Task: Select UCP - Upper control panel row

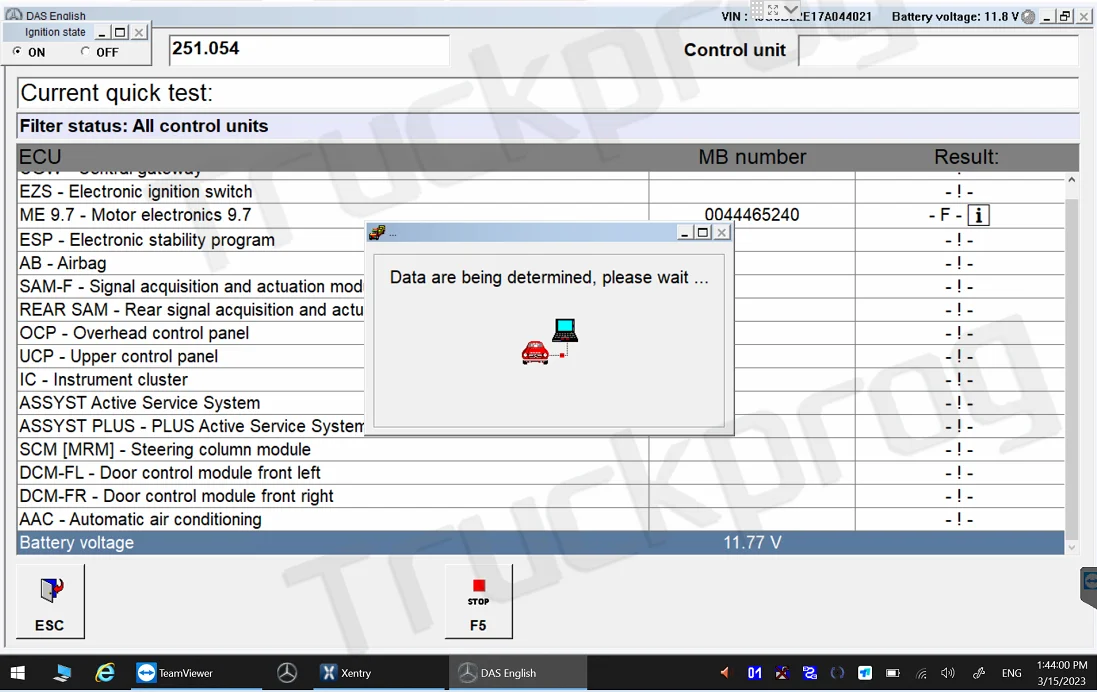Action: coord(540,356)
